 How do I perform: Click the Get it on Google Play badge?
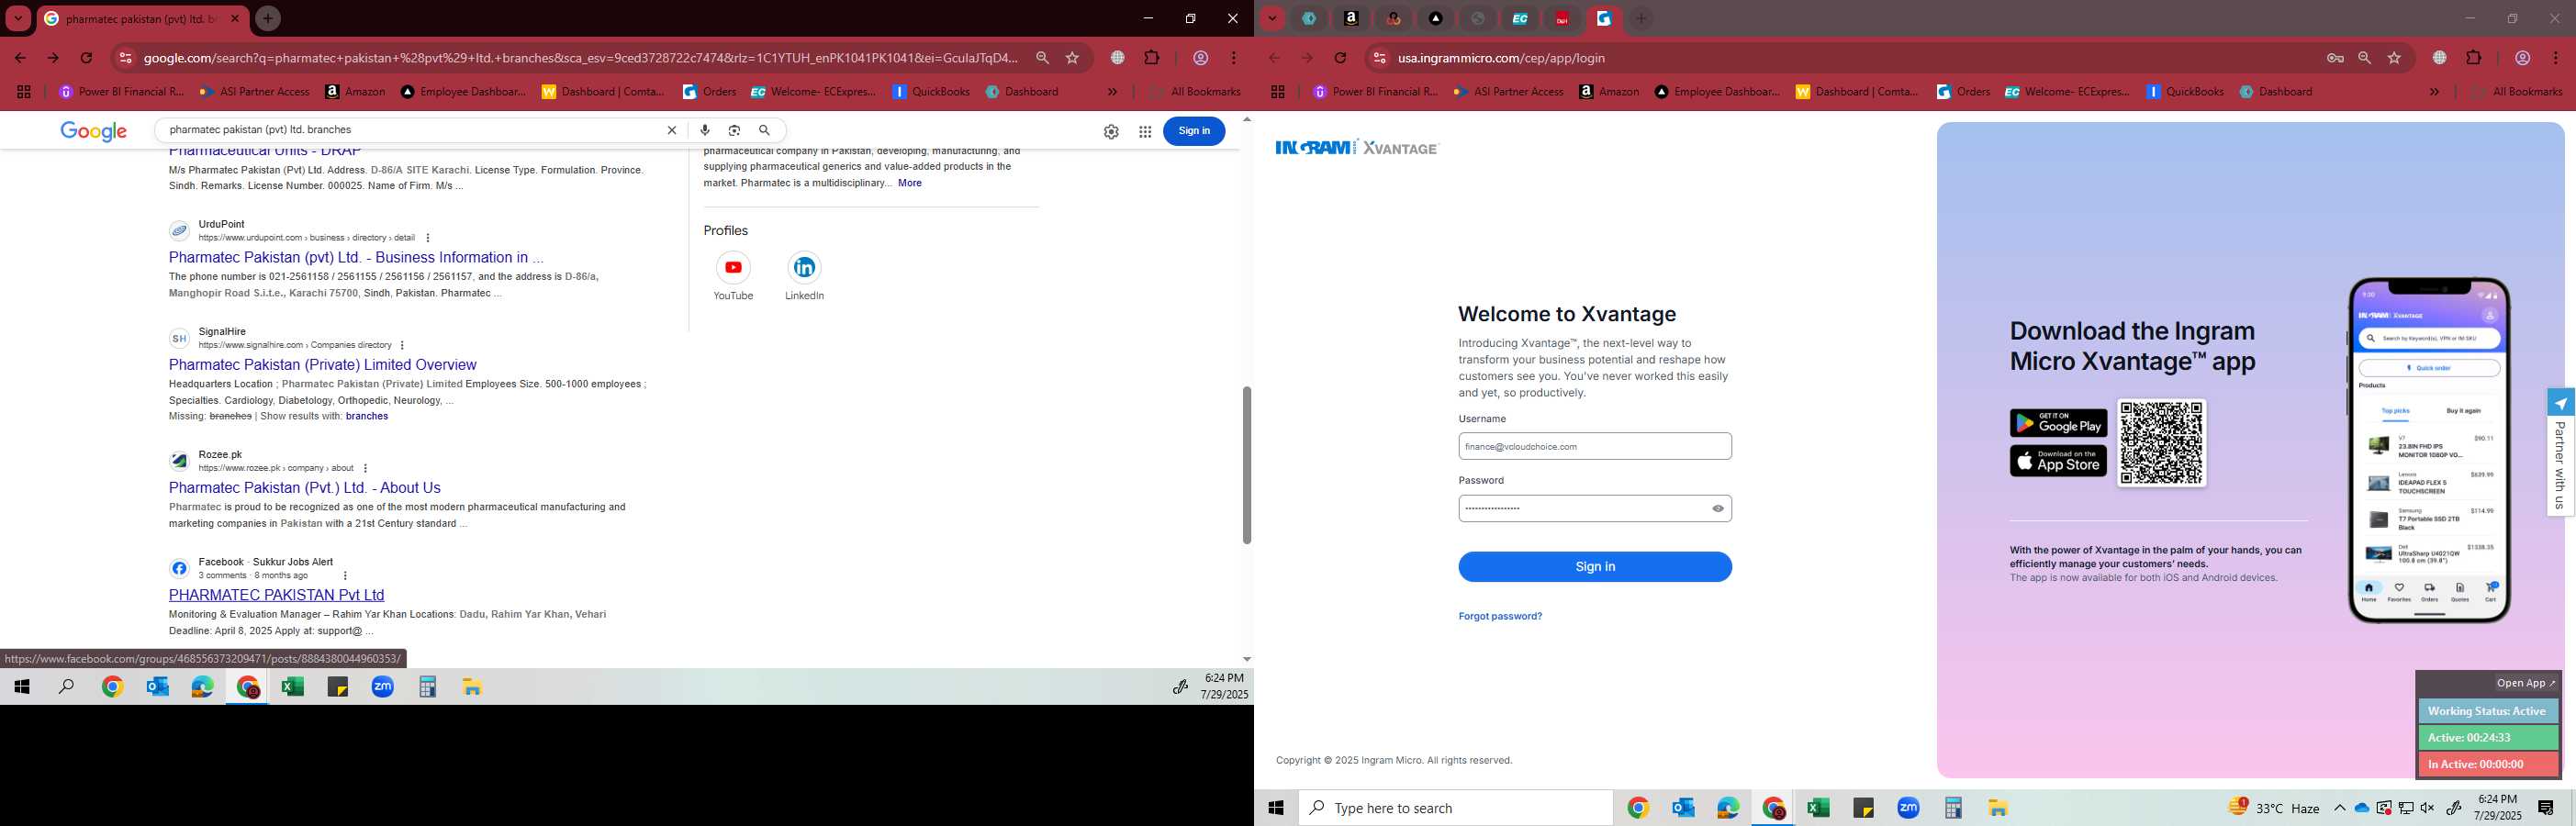click(2057, 423)
